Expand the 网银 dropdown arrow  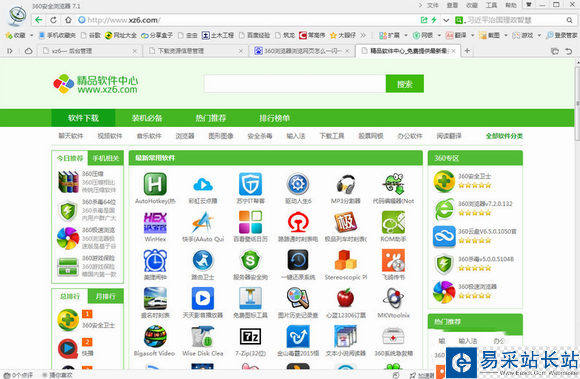pyautogui.click(x=439, y=35)
